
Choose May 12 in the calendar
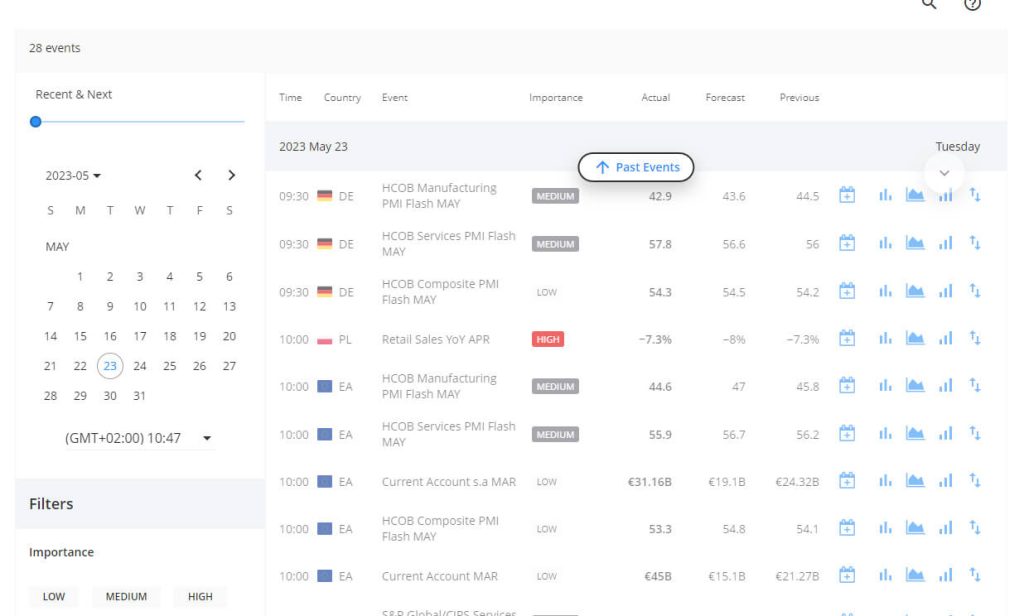(199, 306)
